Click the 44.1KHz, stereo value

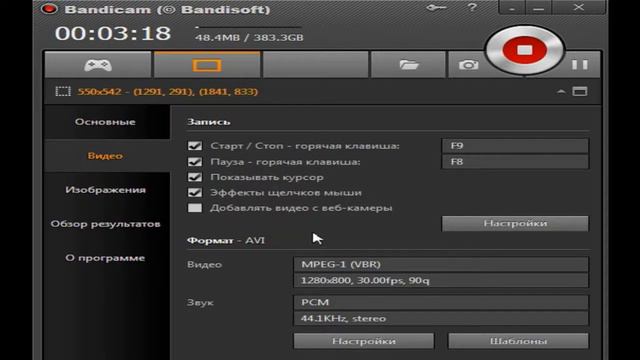pyautogui.click(x=441, y=318)
